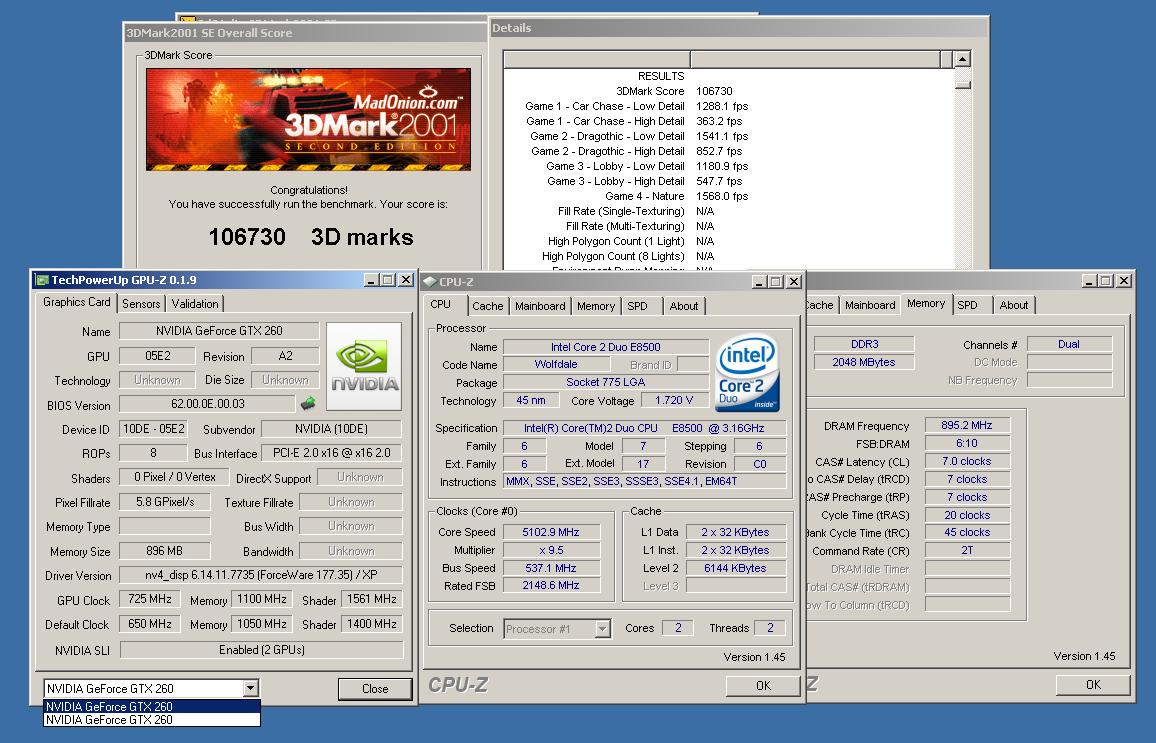This screenshot has height=743, width=1156.
Task: Open the Memory tab in front CPU-Z window
Action: [x=596, y=306]
